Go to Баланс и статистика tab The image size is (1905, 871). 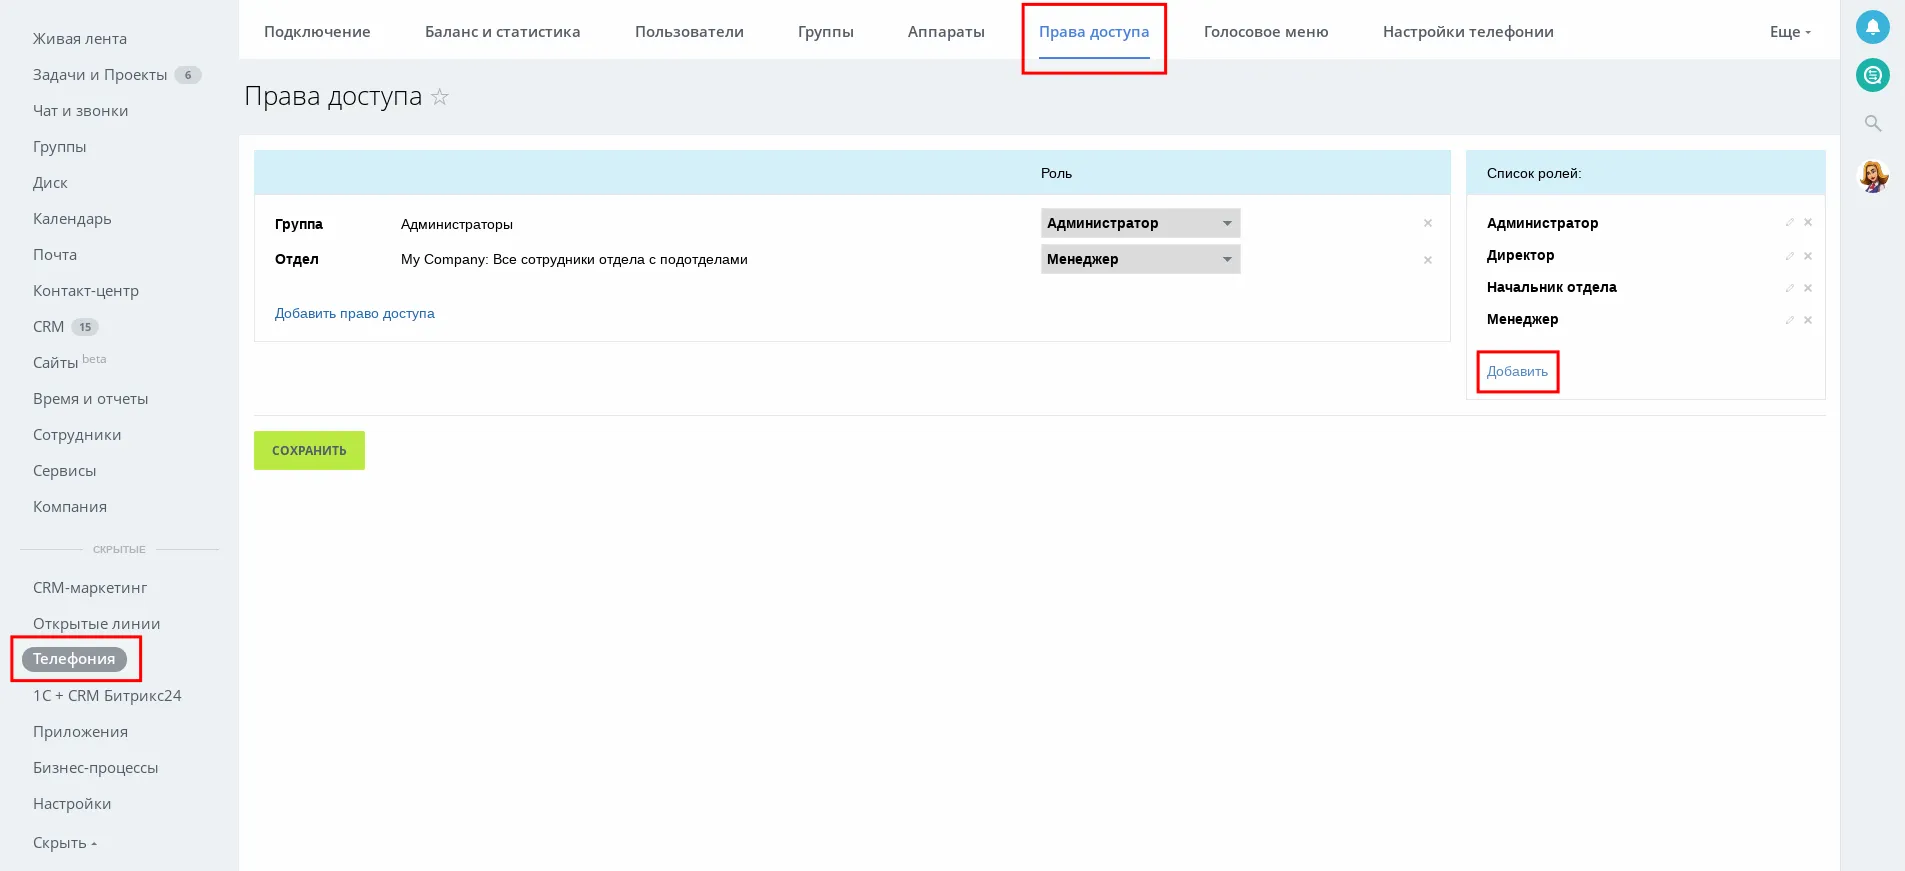[x=502, y=32]
